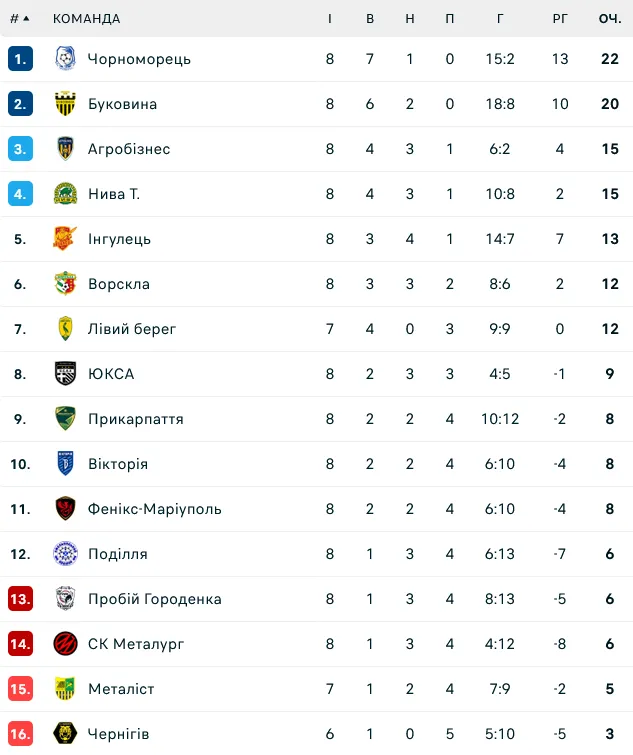Click the red position 16 badge
Viewport: 633px width, 755px height.
[20, 734]
